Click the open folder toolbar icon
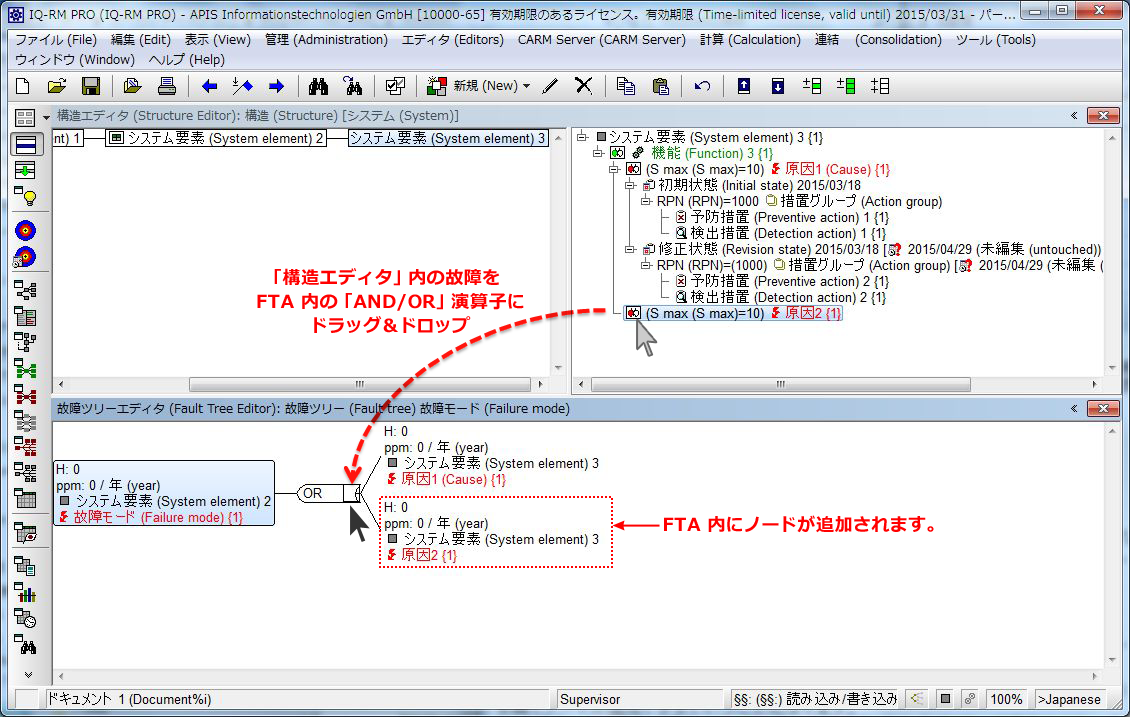 pyautogui.click(x=56, y=86)
